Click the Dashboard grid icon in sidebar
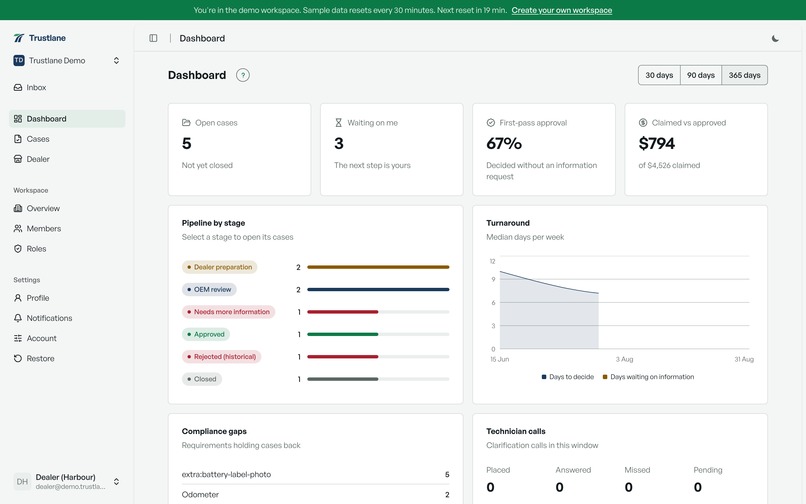The height and width of the screenshot is (504, 806). pos(18,119)
